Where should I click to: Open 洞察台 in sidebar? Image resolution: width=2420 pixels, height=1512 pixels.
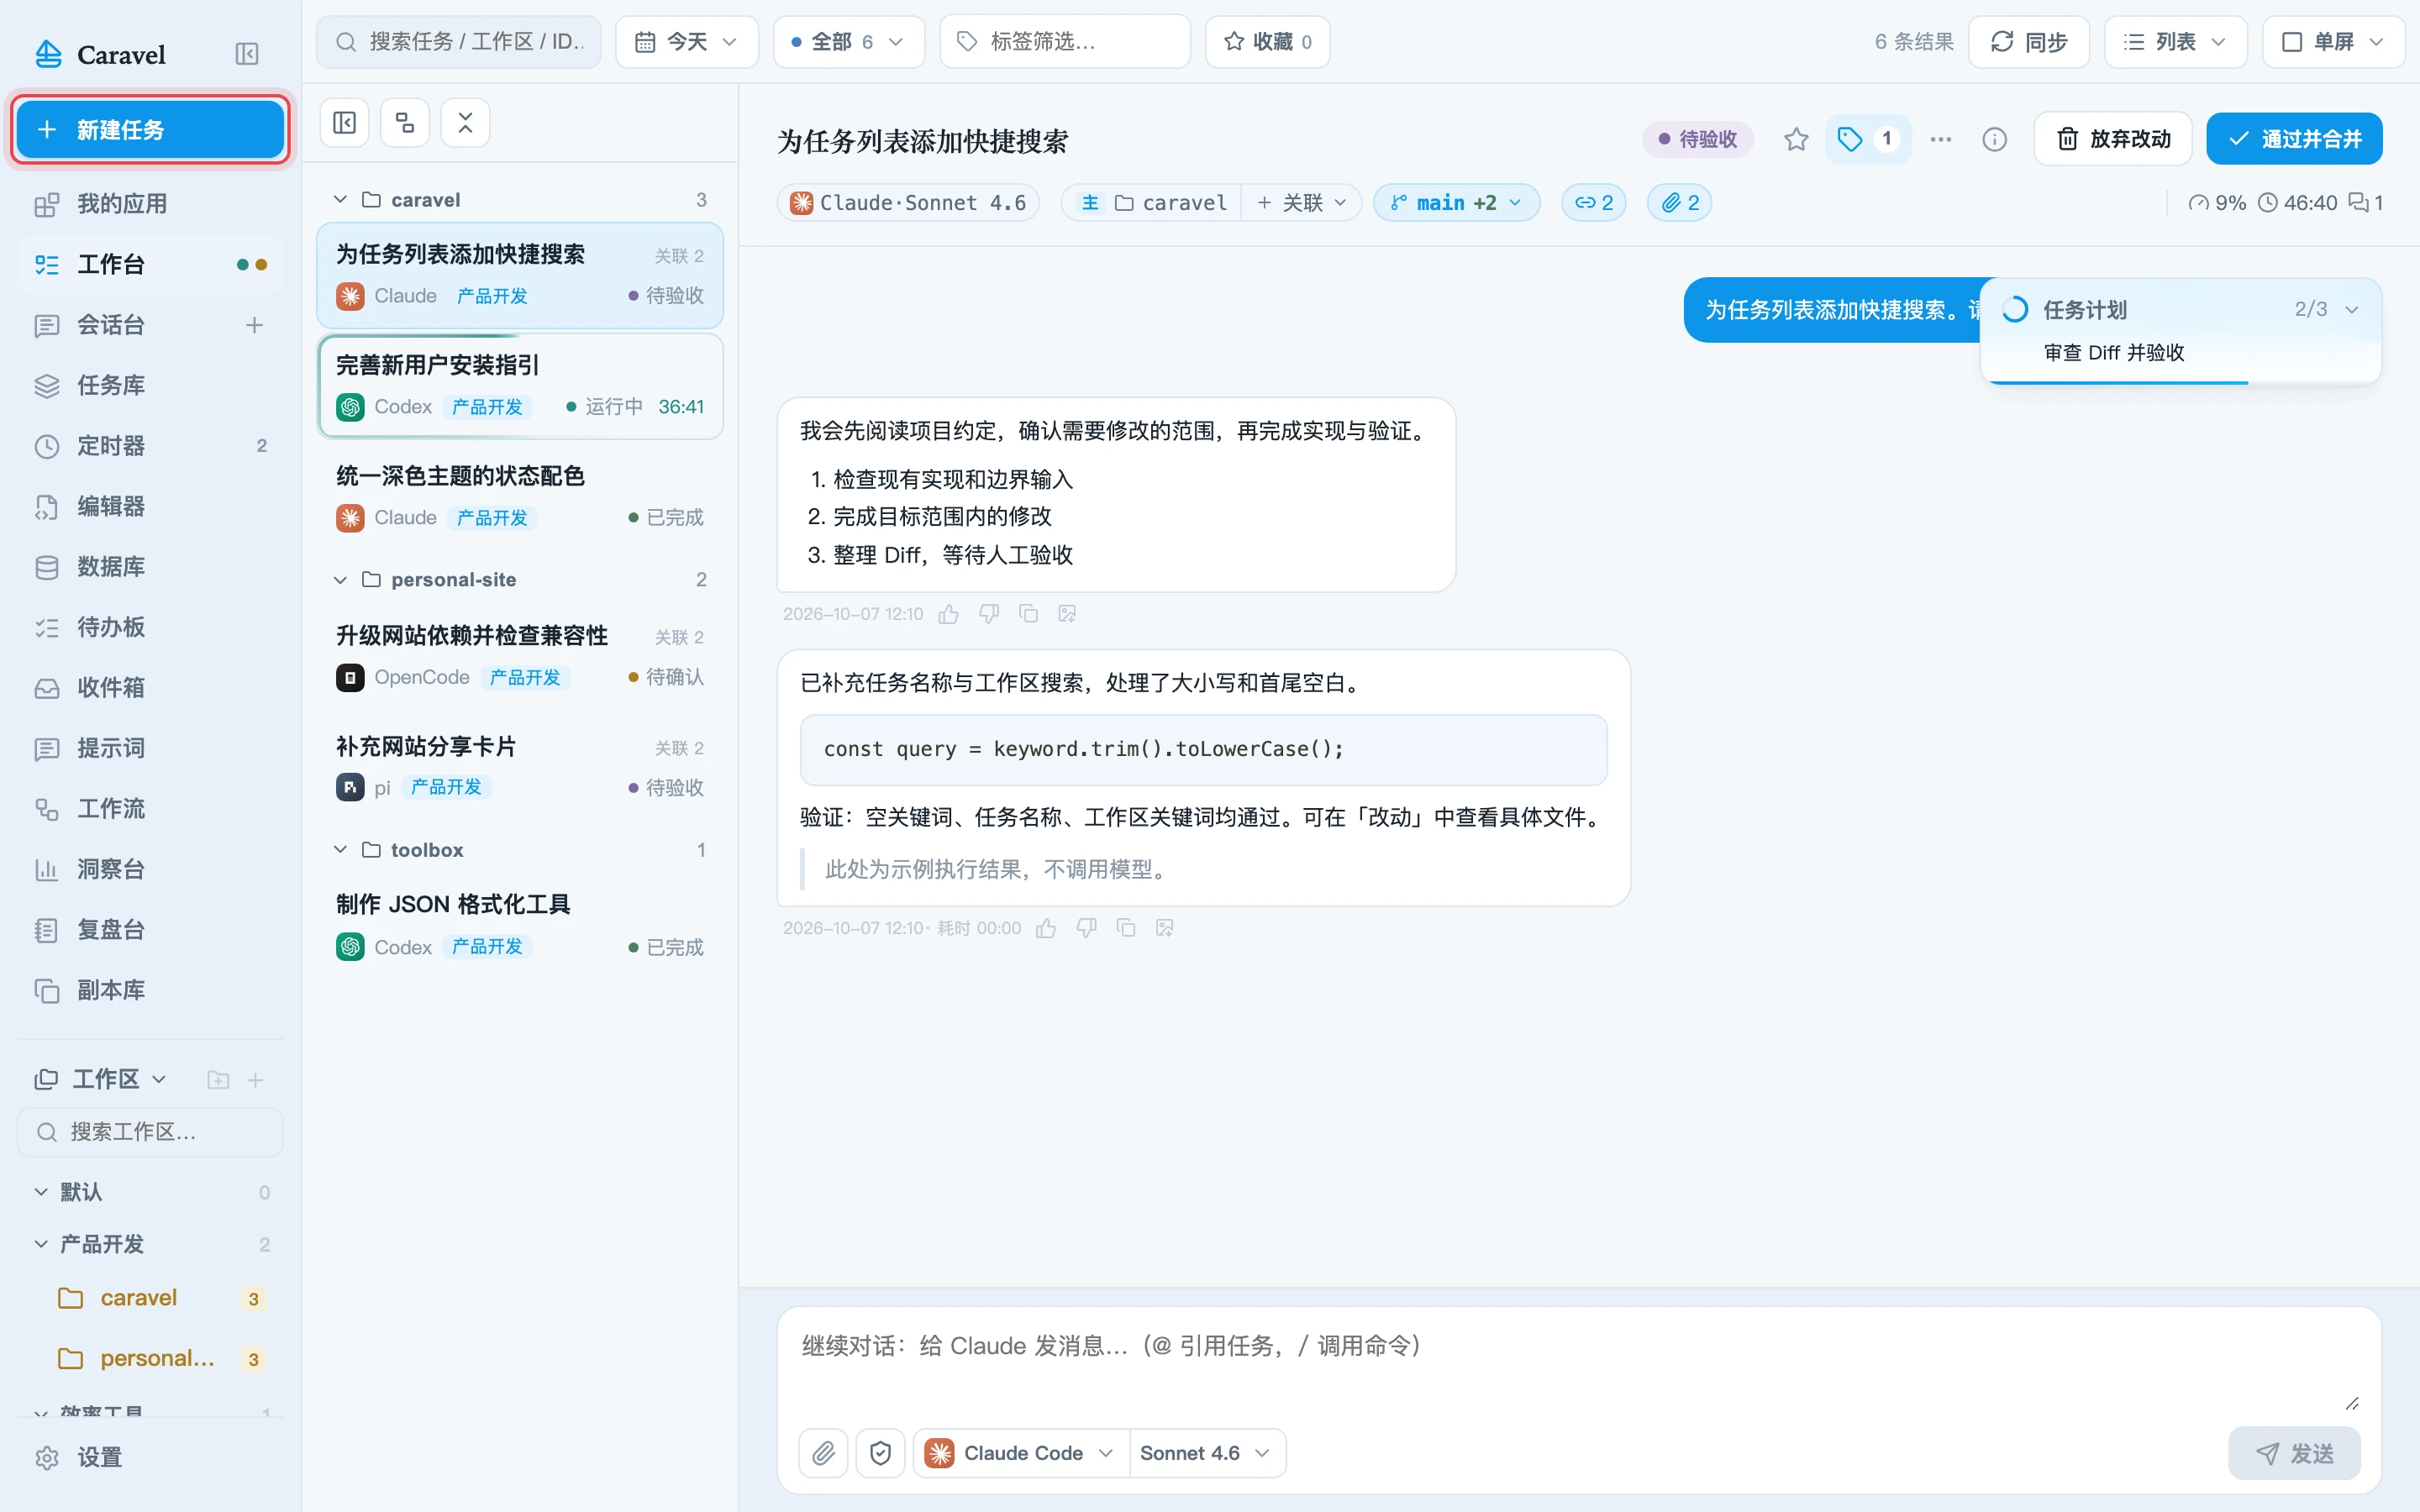tap(150, 869)
